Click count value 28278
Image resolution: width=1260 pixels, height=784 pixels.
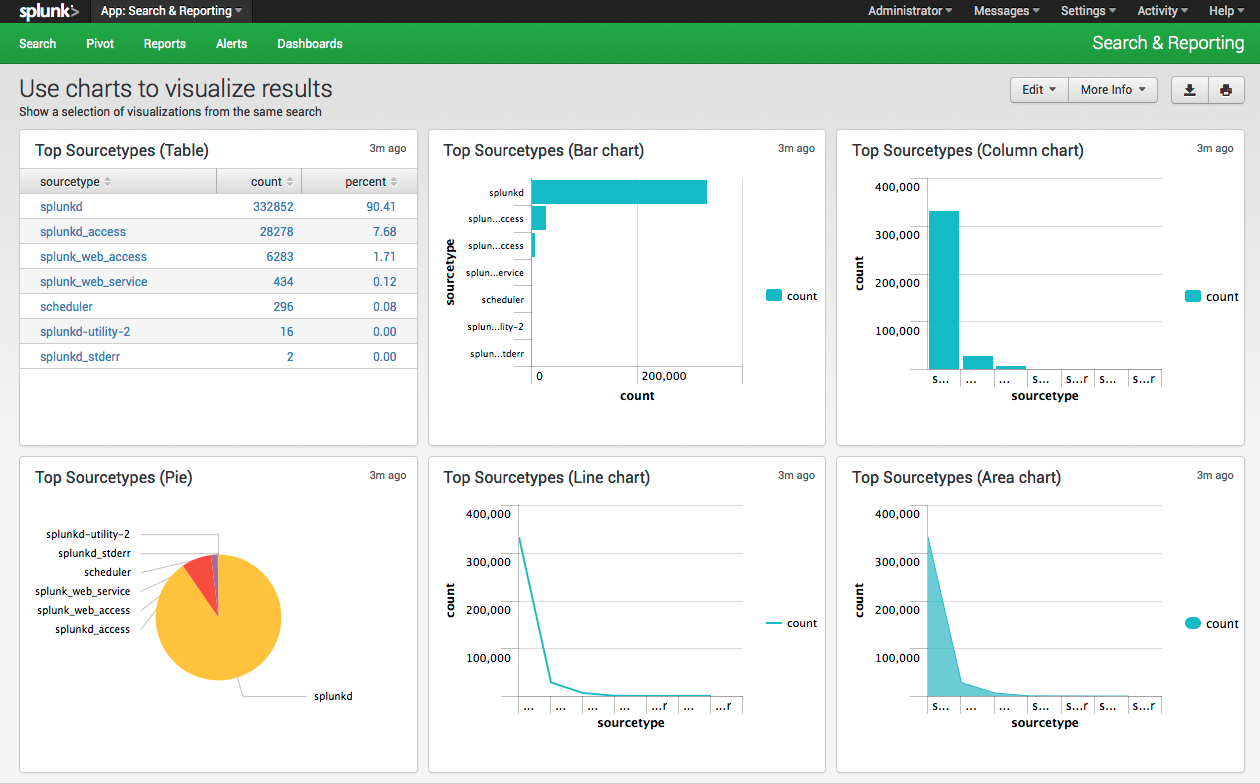pyautogui.click(x=277, y=232)
